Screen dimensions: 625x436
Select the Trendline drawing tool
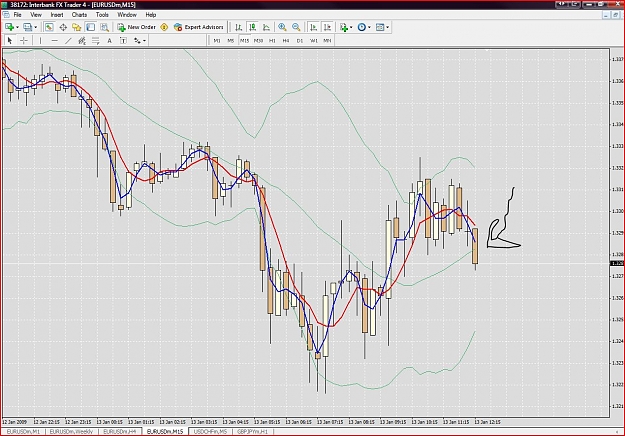(68, 40)
